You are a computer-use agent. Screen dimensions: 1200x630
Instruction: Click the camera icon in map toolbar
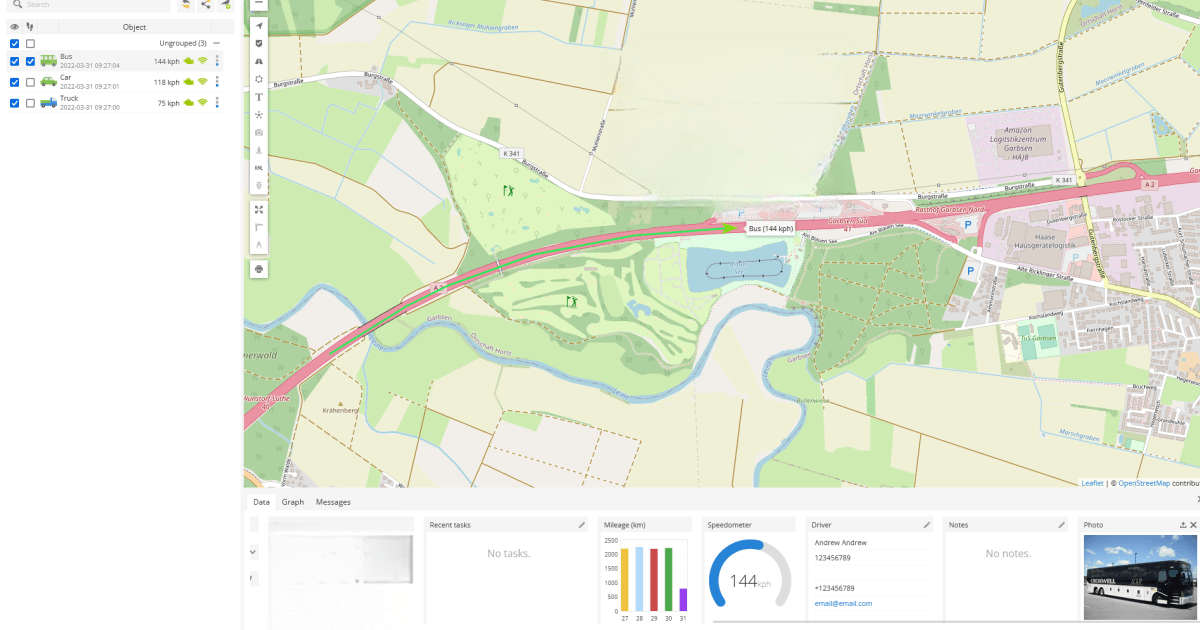tap(259, 132)
